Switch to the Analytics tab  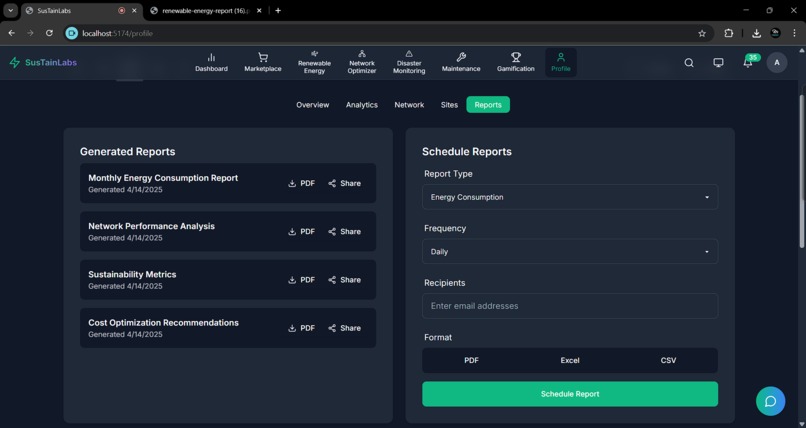[362, 105]
